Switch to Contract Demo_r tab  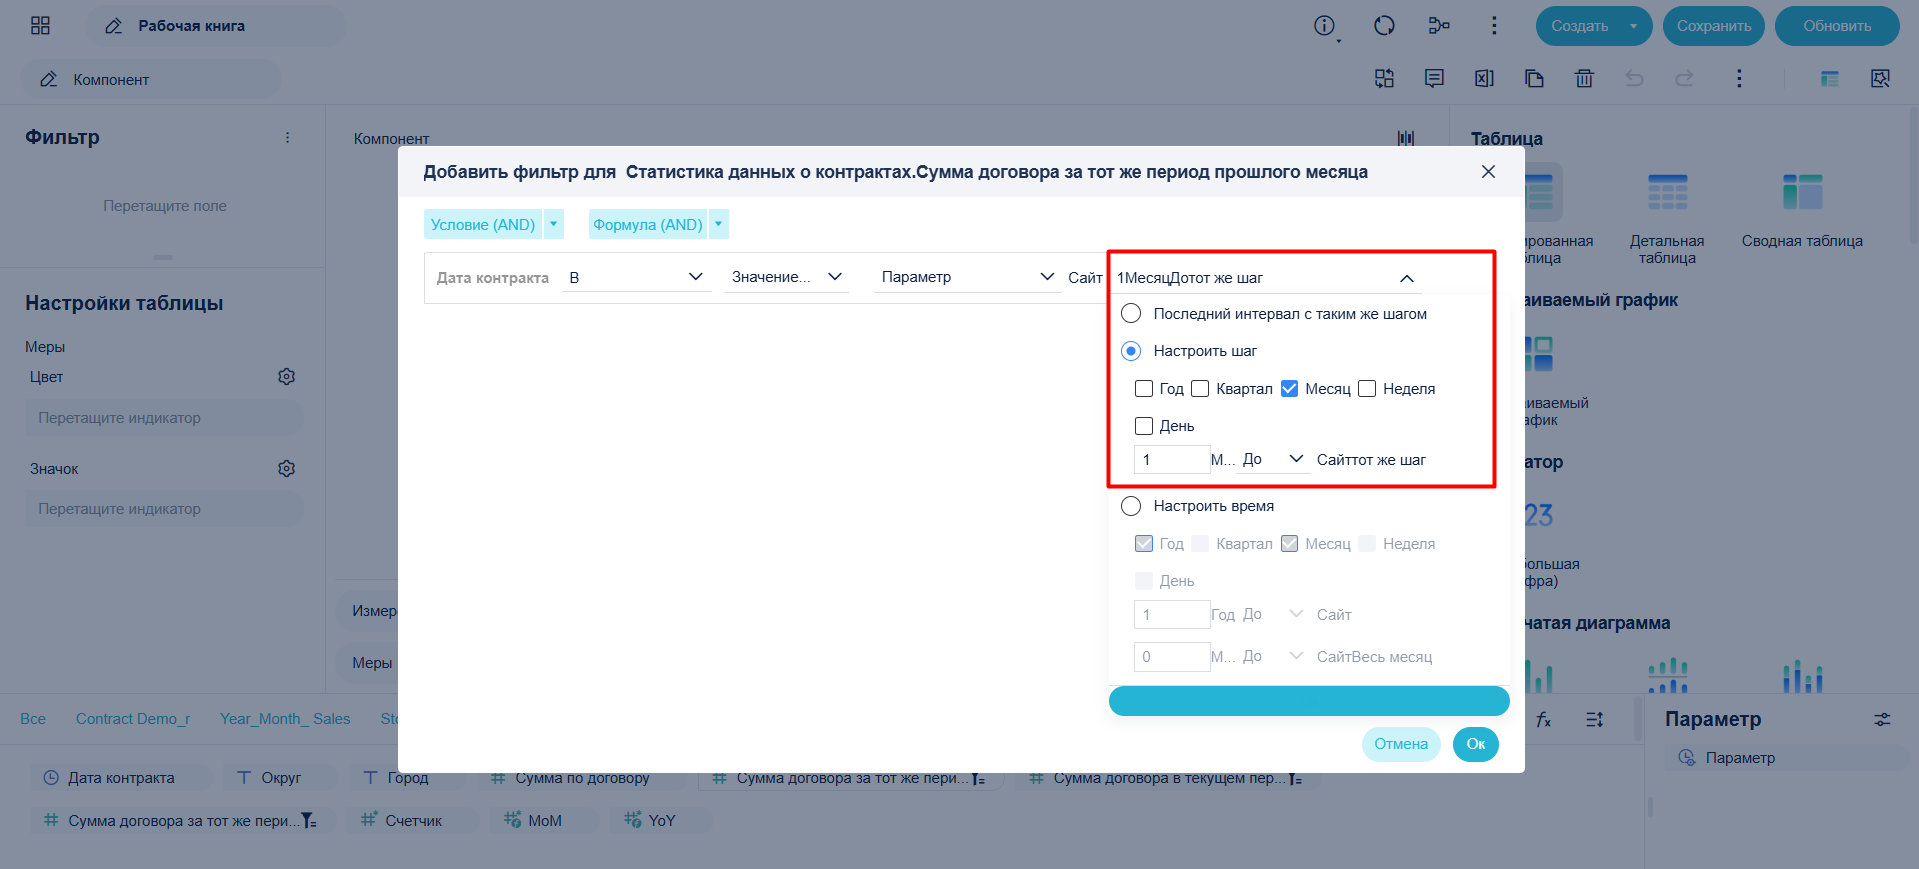click(x=133, y=719)
